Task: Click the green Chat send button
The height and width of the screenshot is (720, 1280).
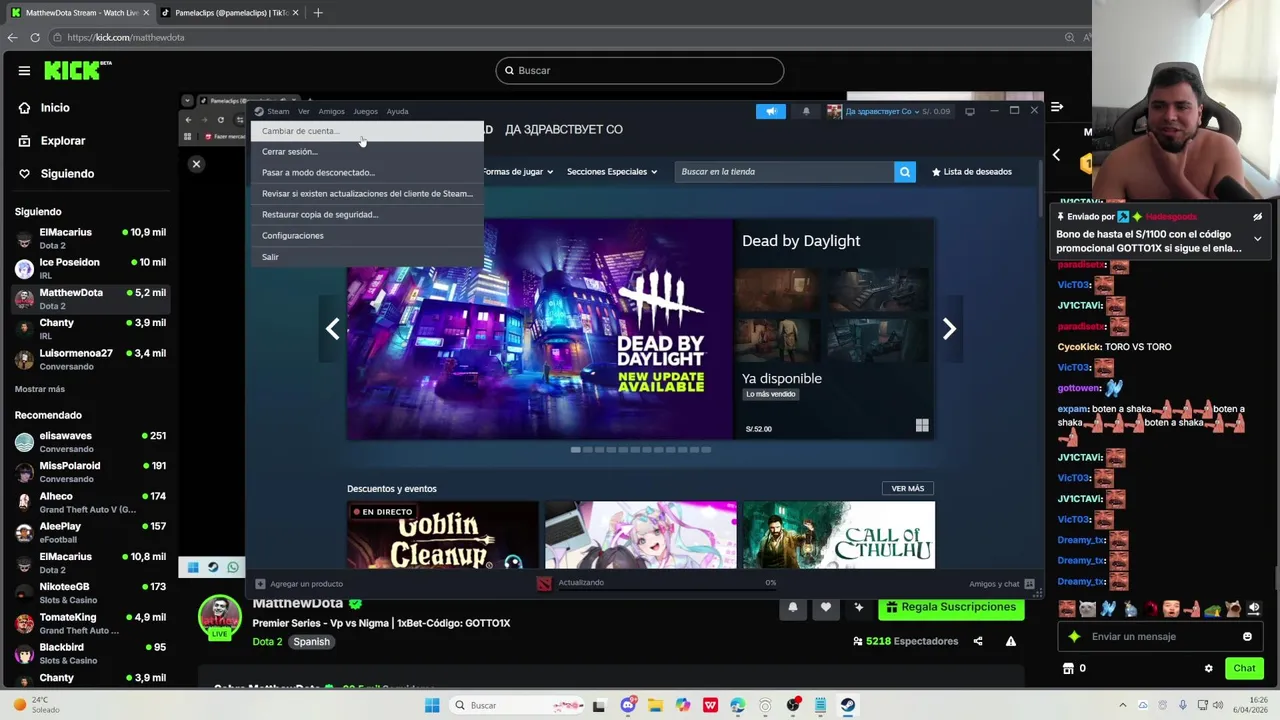Action: [x=1244, y=668]
